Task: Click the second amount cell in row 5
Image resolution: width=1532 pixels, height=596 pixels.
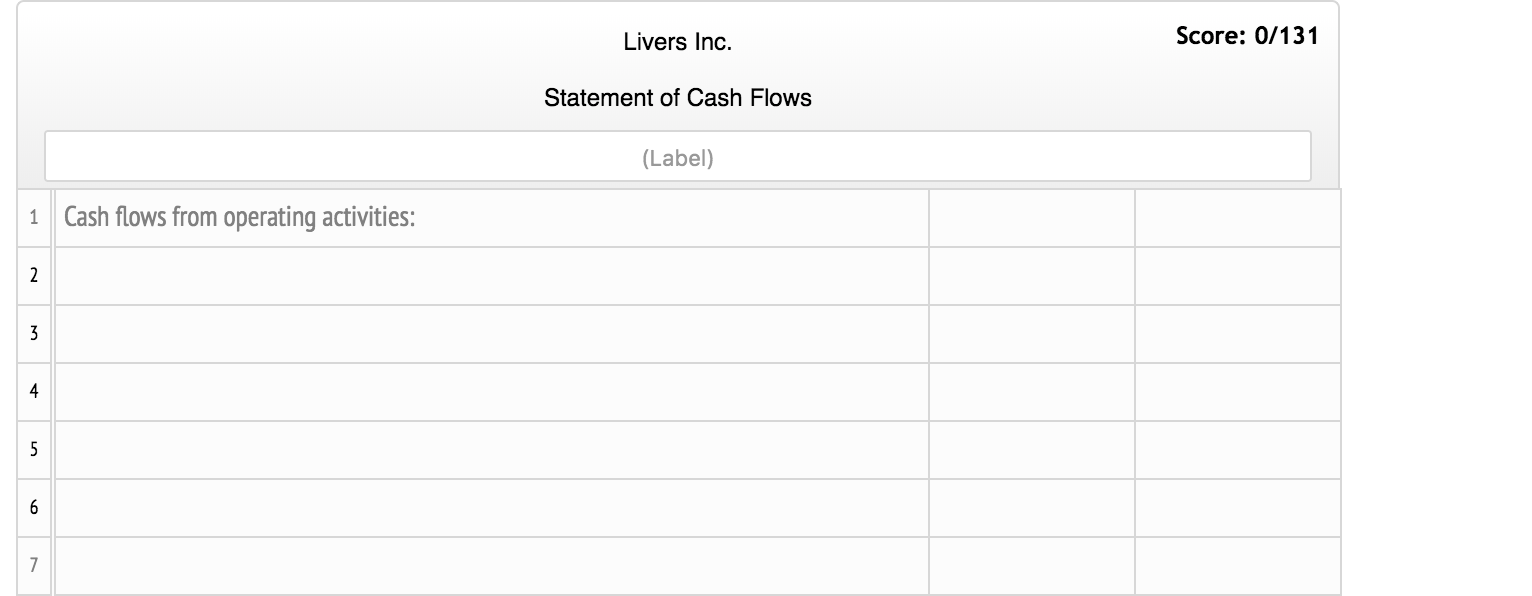Action: point(1237,449)
